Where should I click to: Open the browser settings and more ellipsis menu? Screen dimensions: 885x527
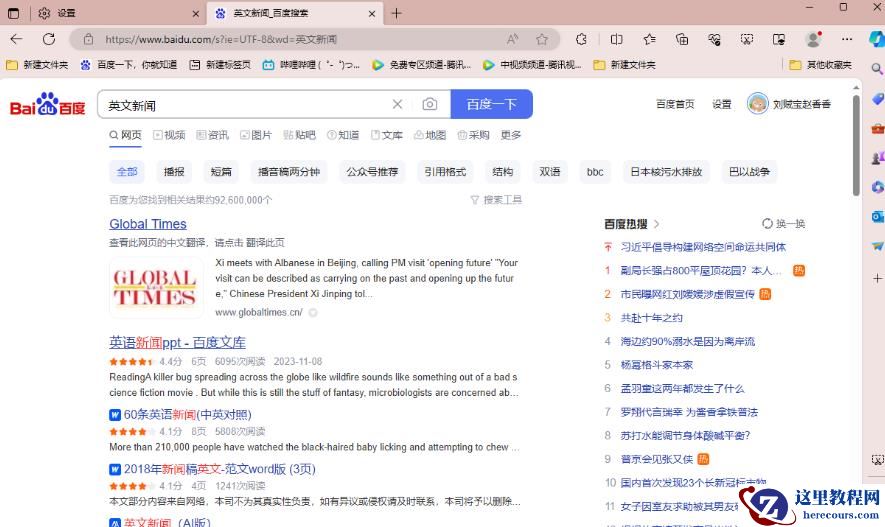pyautogui.click(x=847, y=39)
